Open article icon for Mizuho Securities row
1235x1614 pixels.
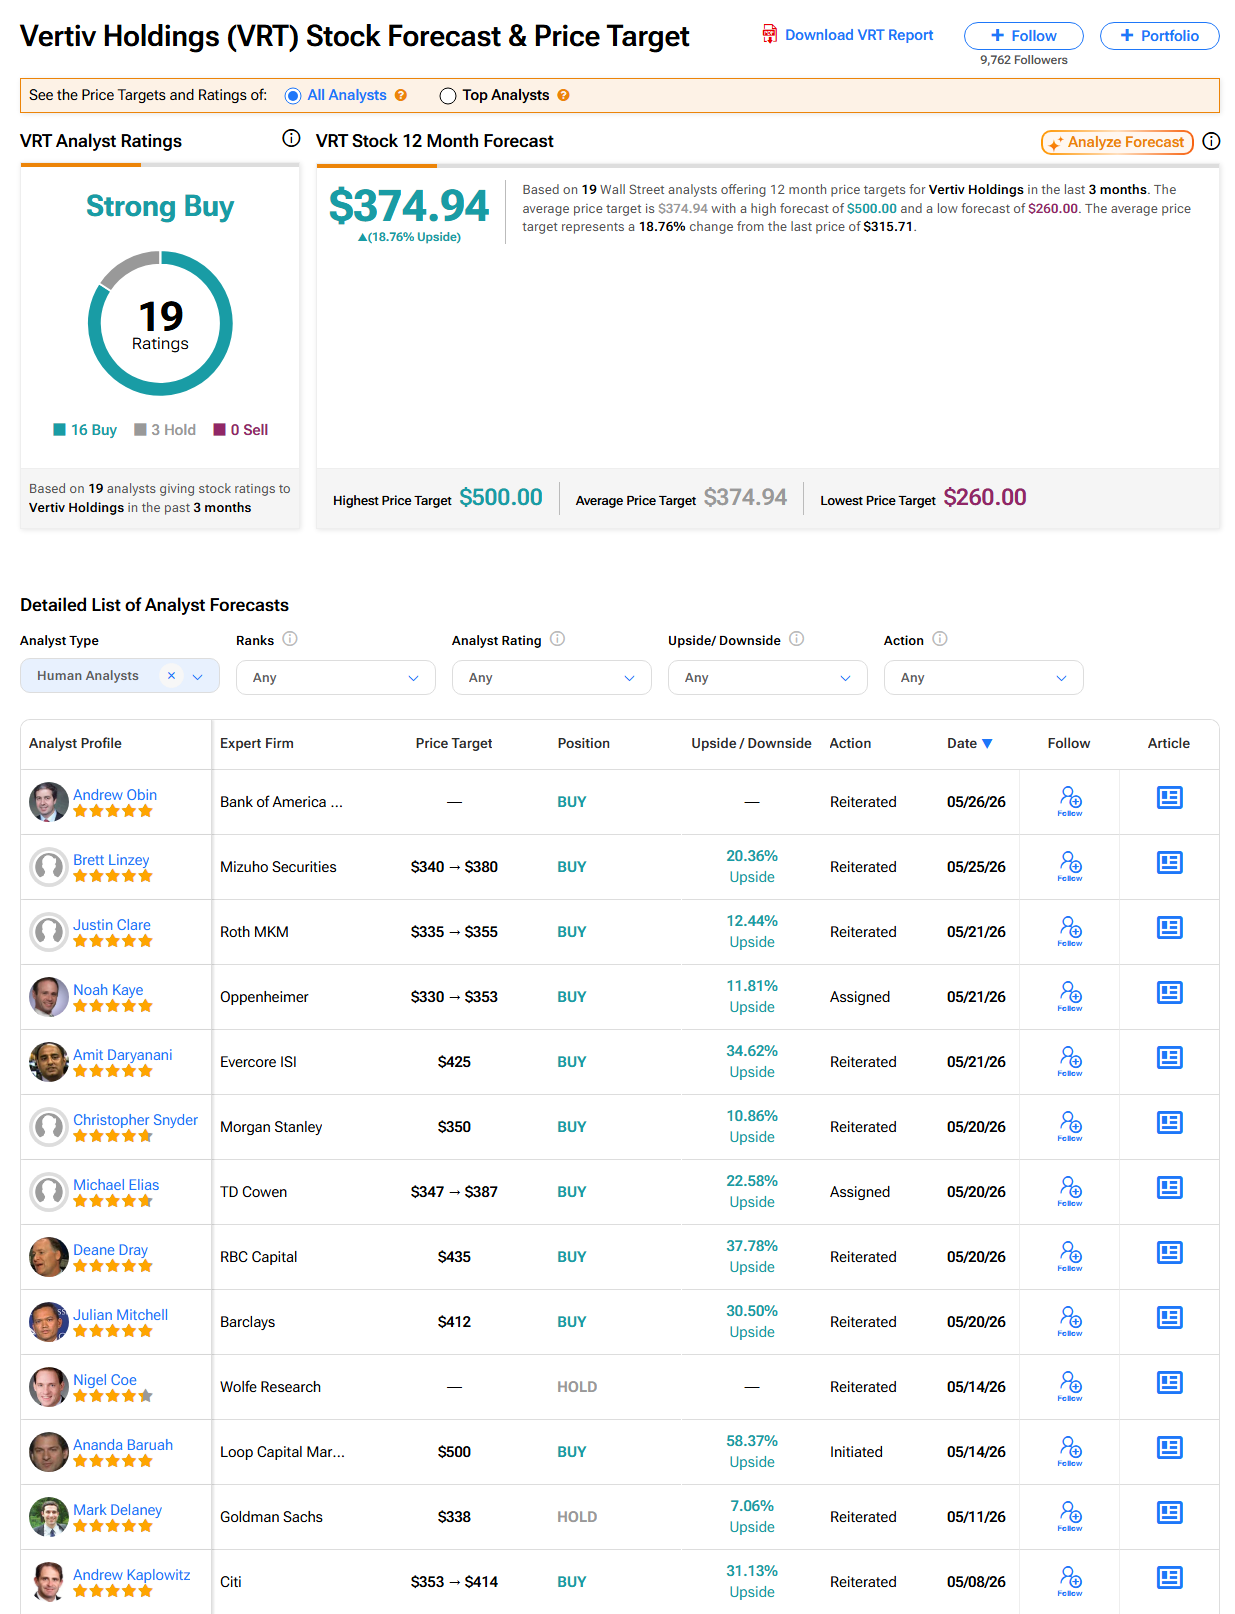click(x=1169, y=863)
